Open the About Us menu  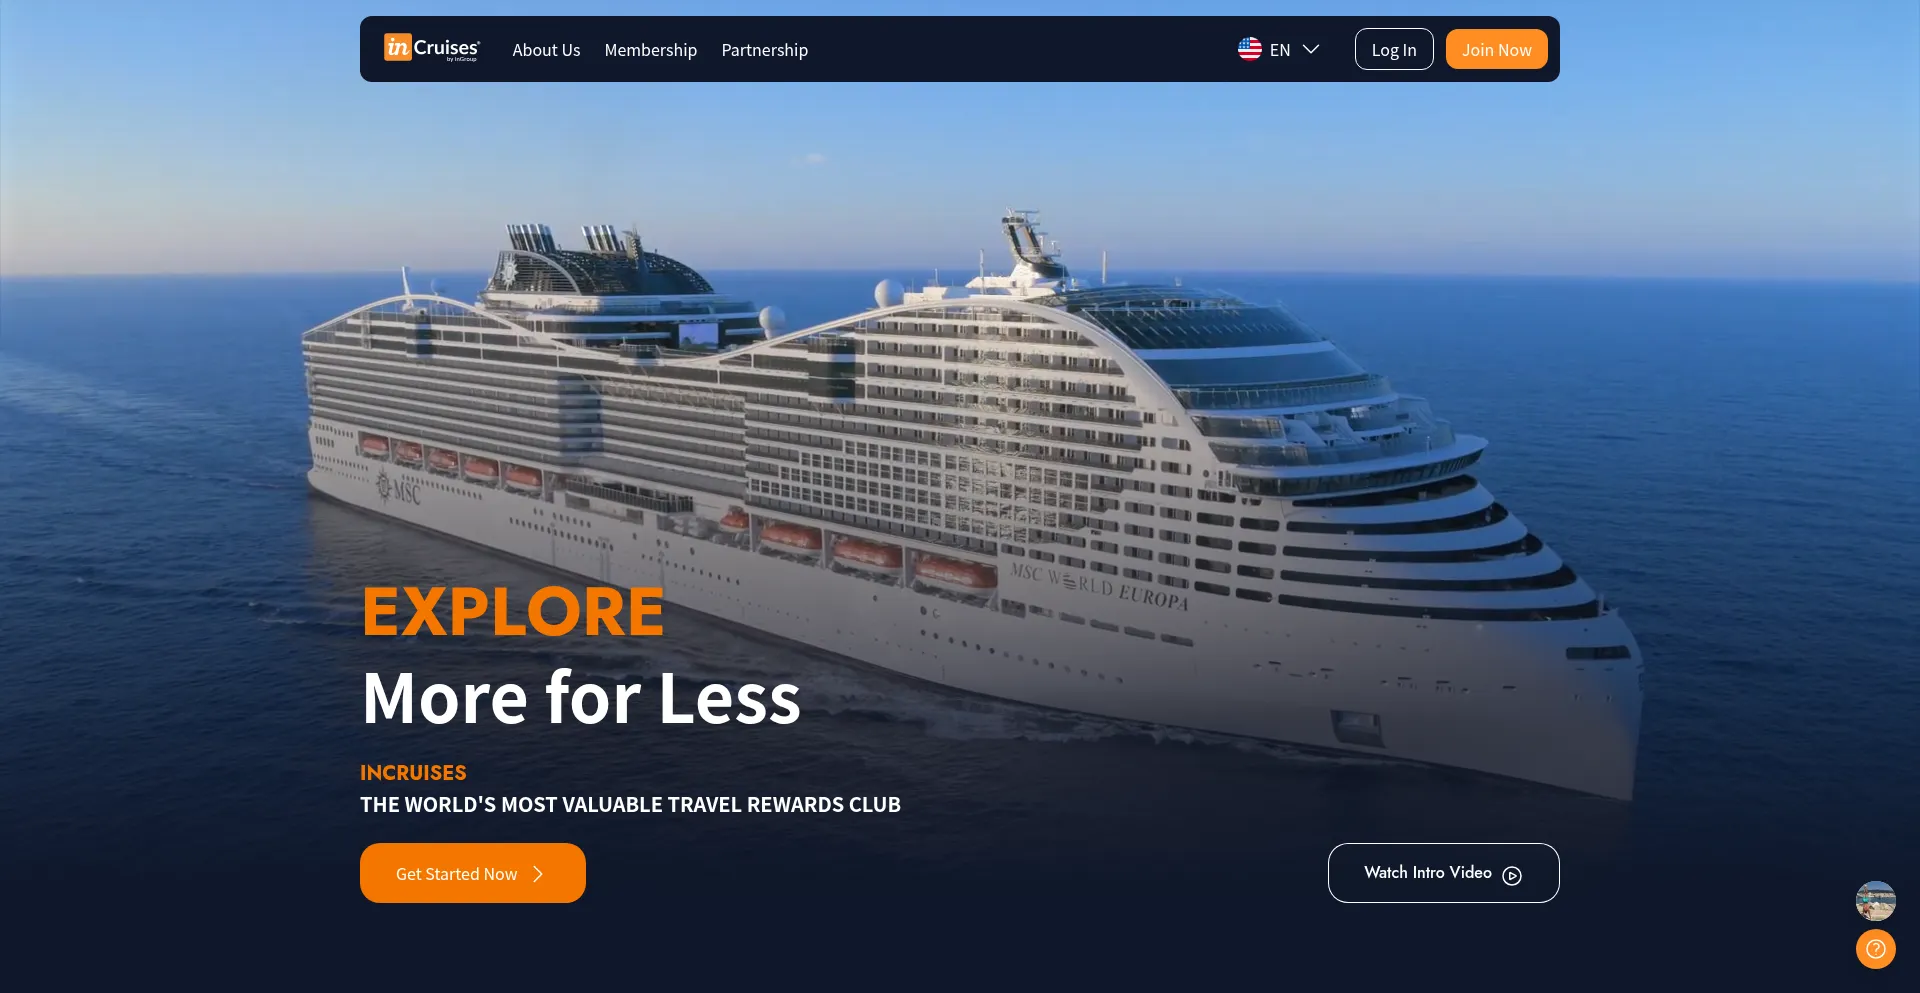point(546,50)
